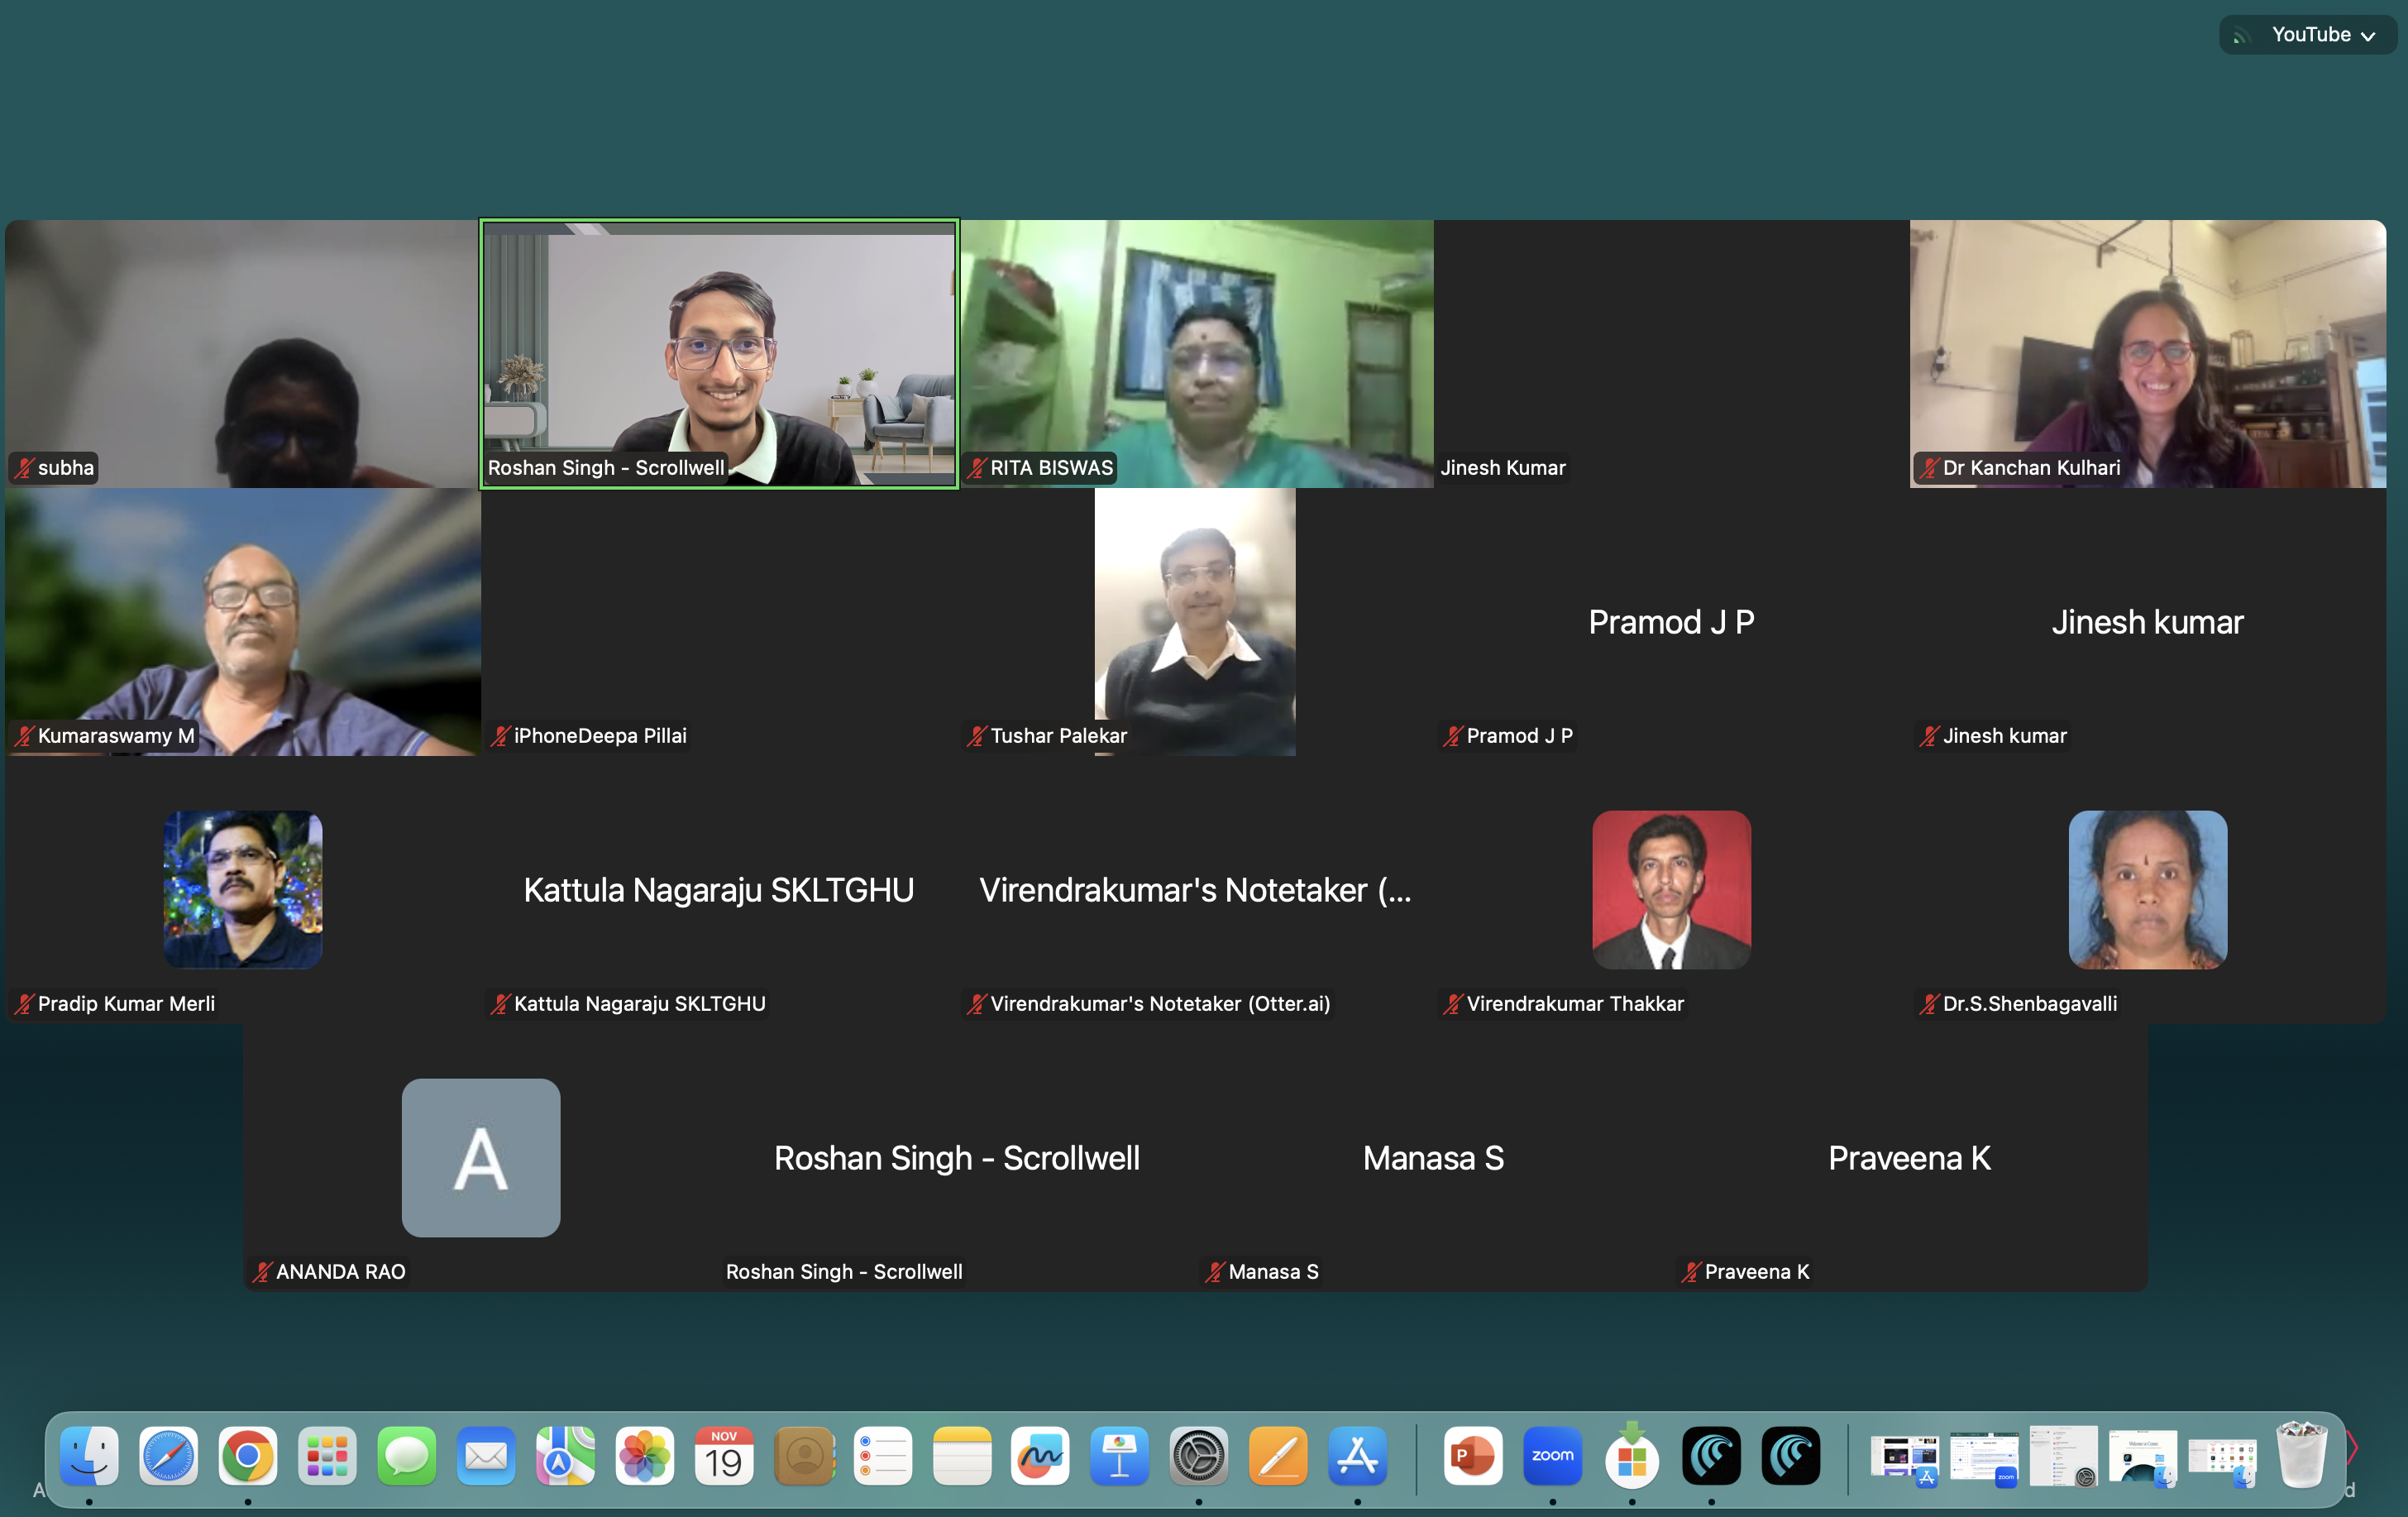Open the Photos app in dock
Screen dimensions: 2408x1517
tap(644, 1455)
